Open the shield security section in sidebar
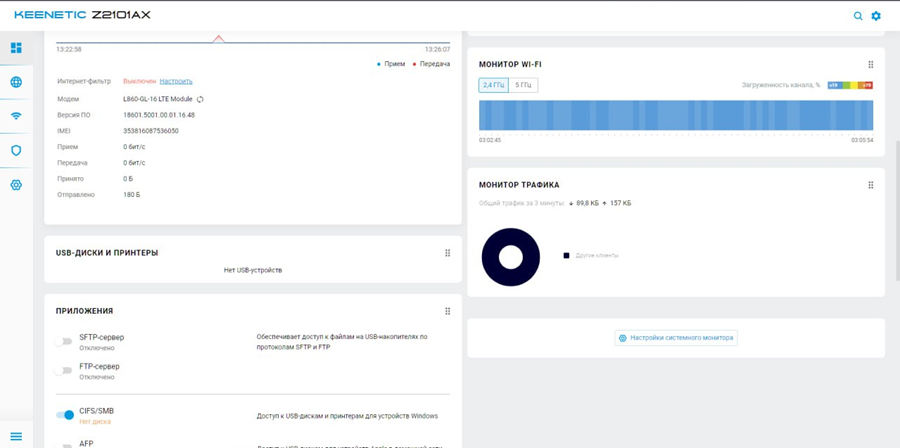Screen dimensions: 900x448 16,150
